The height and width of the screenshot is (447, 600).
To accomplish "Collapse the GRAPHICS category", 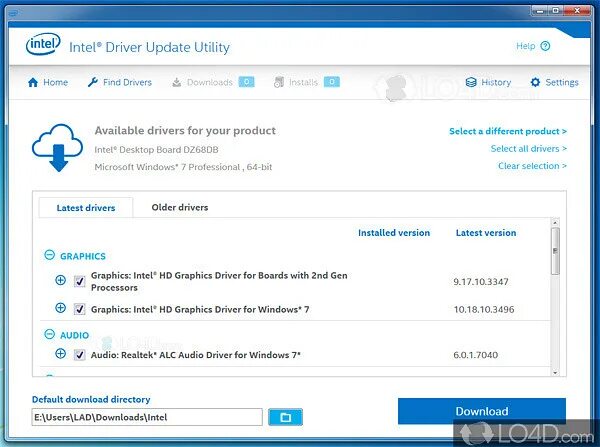I will pyautogui.click(x=50, y=255).
